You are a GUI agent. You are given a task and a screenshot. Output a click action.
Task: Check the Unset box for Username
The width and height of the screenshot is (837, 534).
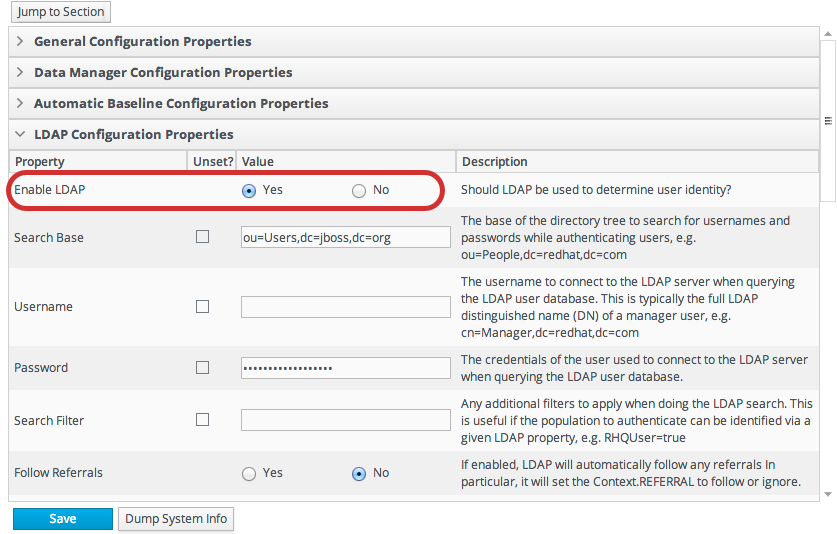pyautogui.click(x=202, y=307)
